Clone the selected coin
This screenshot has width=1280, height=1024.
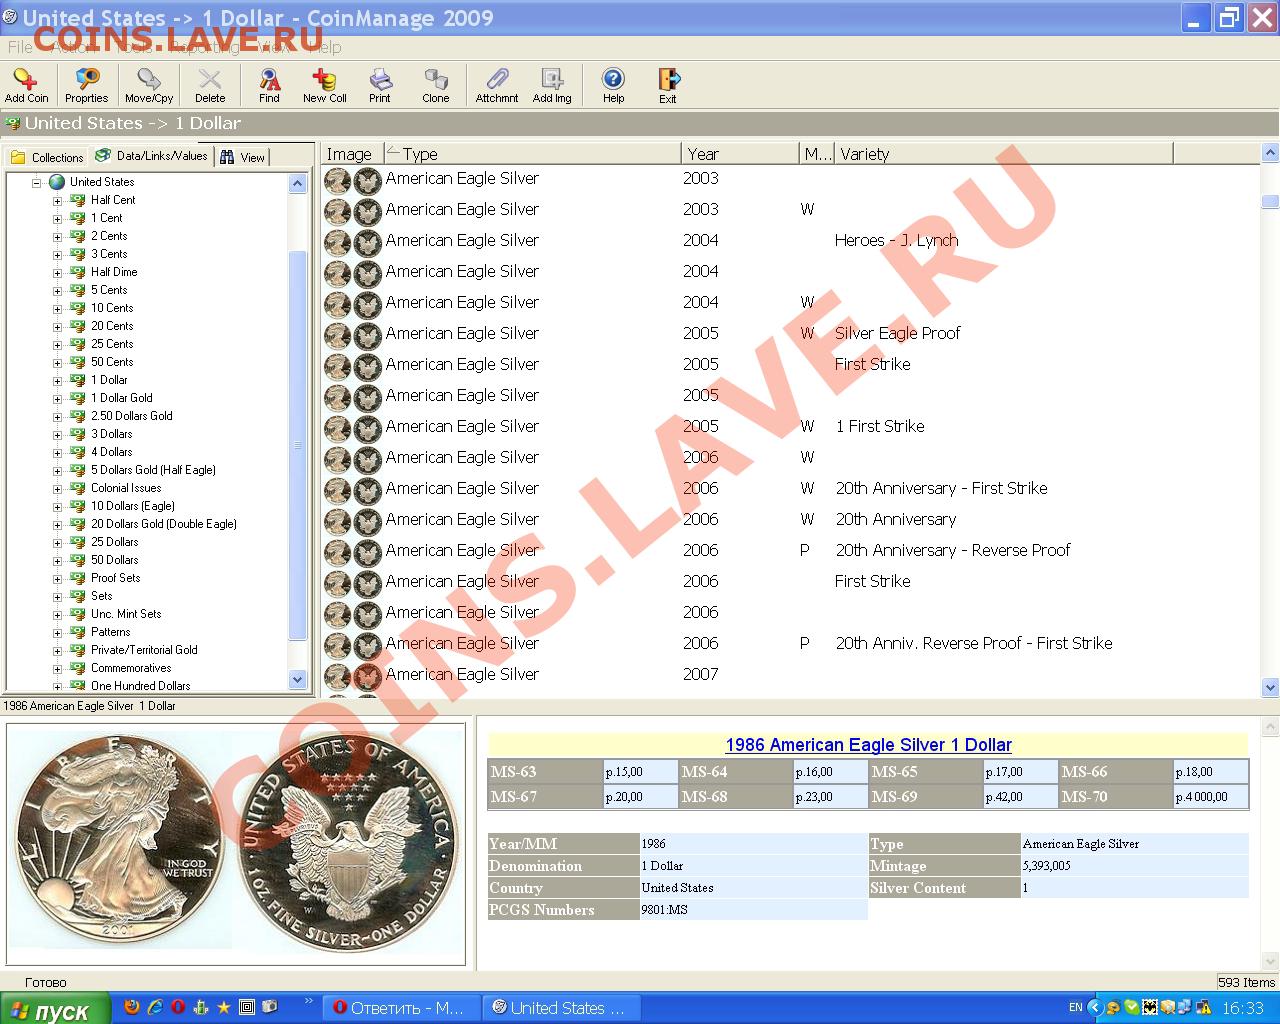(x=436, y=85)
